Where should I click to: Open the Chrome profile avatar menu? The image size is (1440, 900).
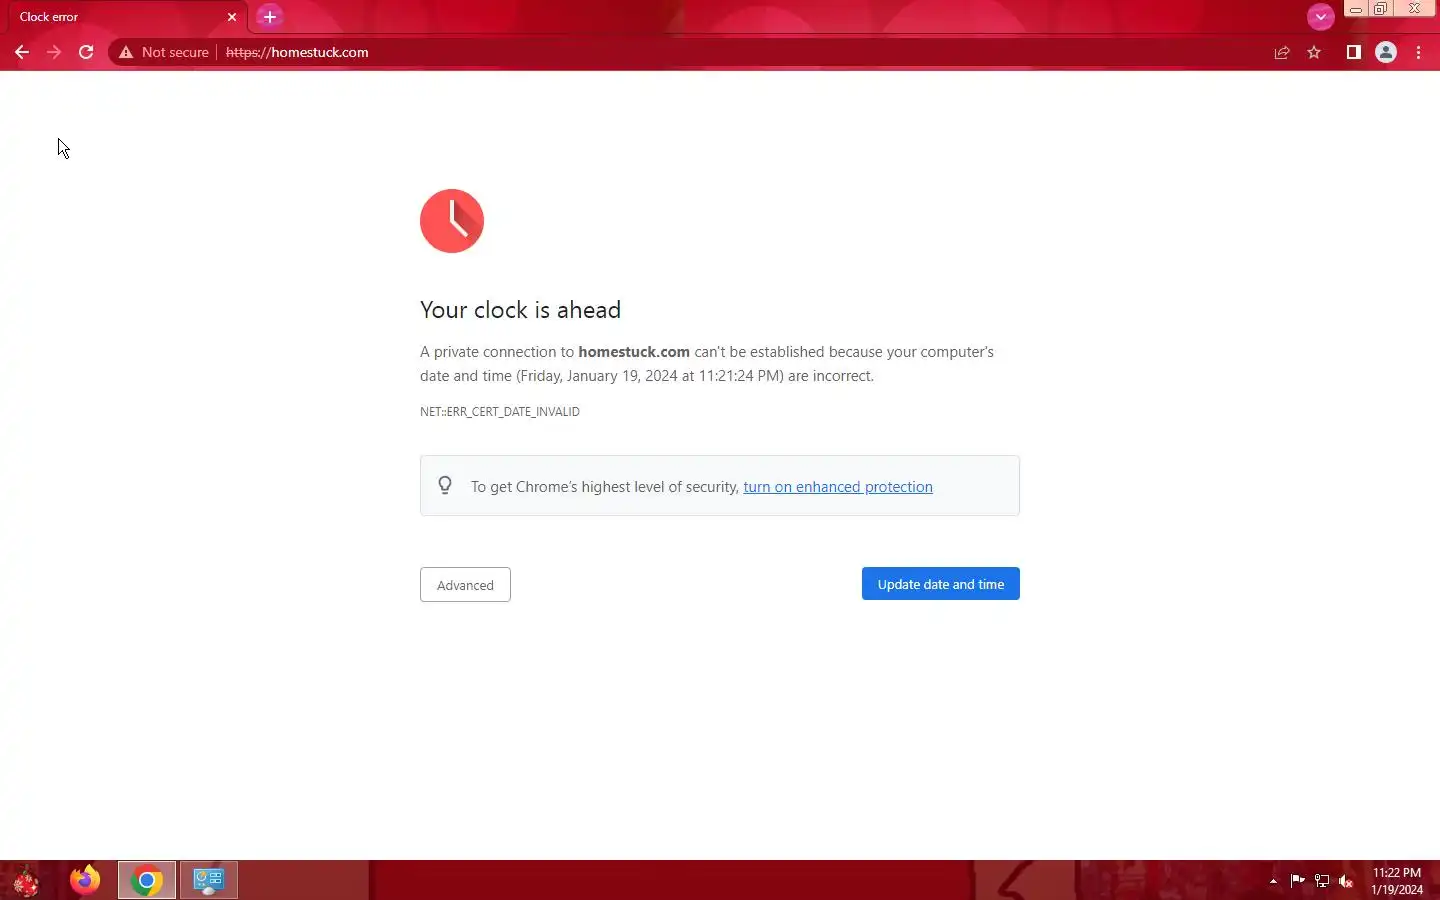point(1386,52)
